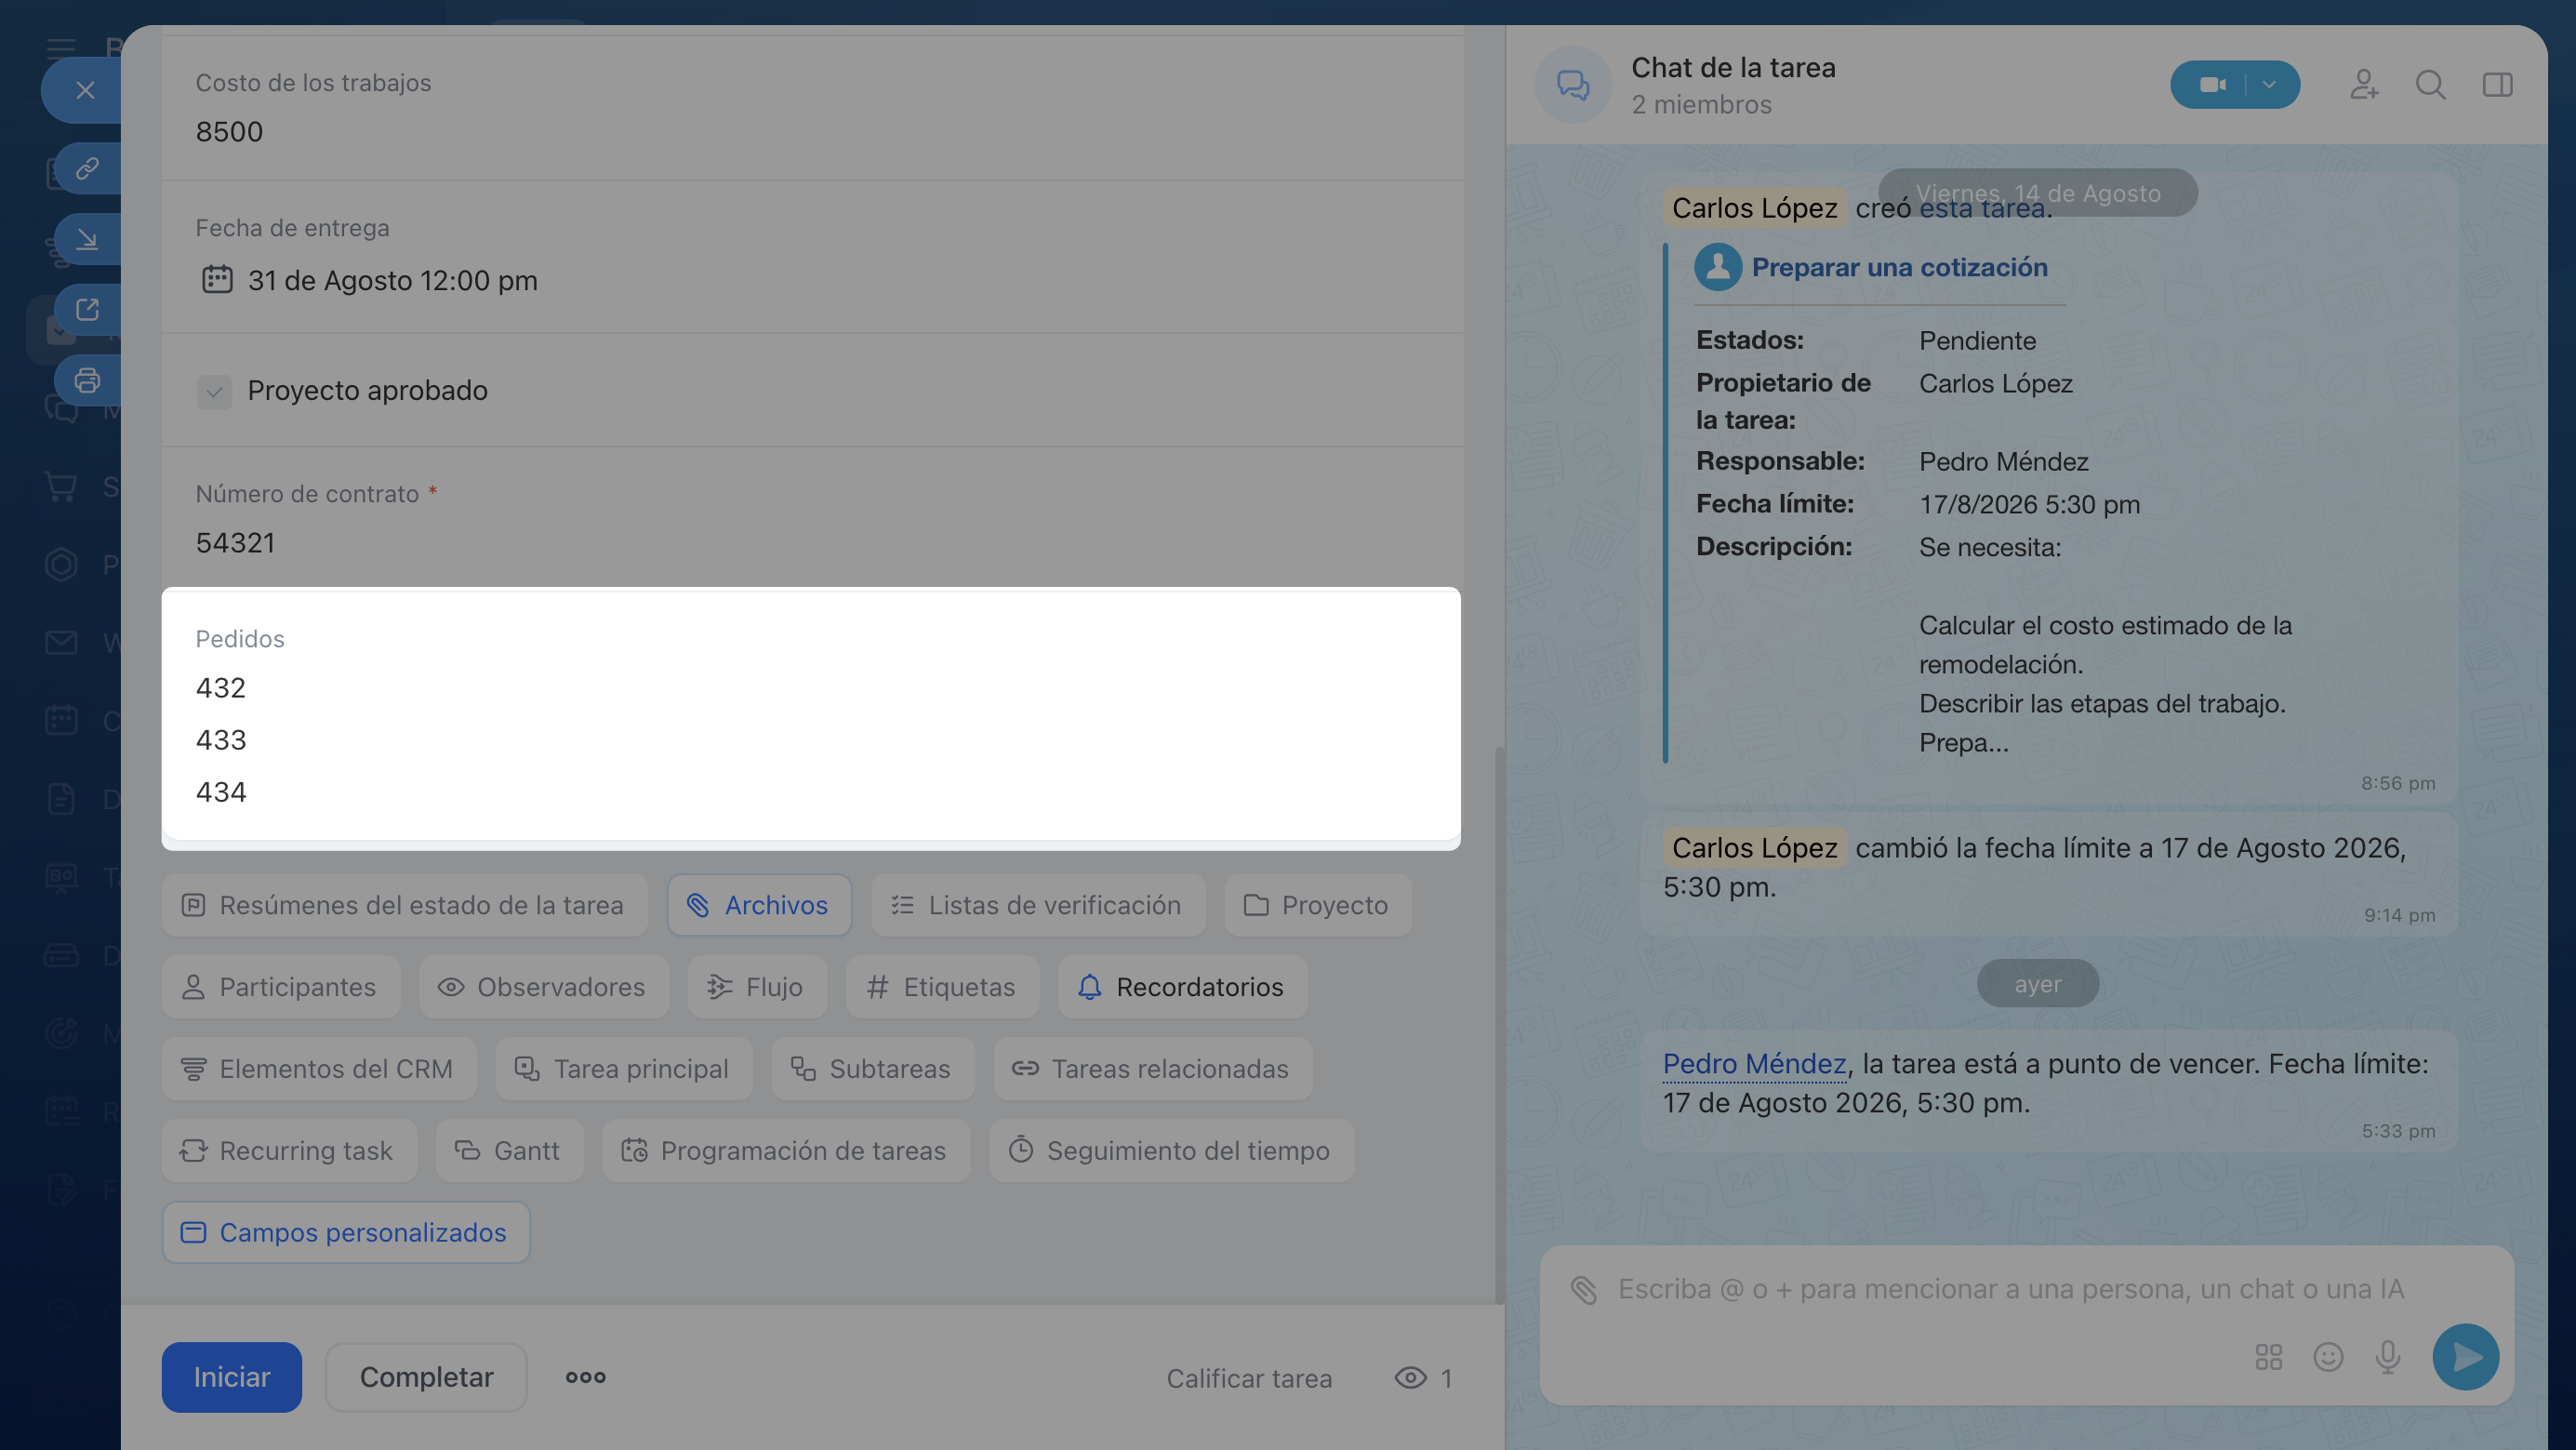Open the apps grid icon in chat input
The height and width of the screenshot is (1450, 2576).
click(x=2268, y=1357)
